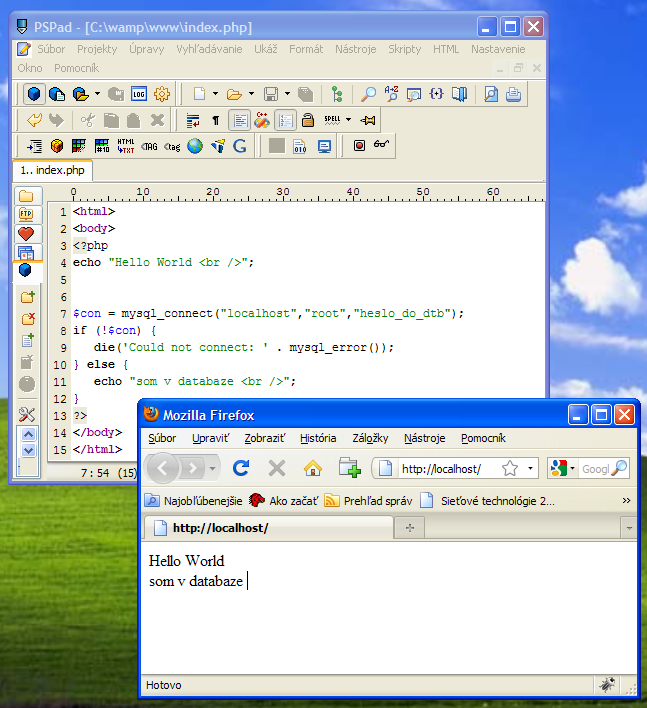Click the SPELL check icon
Viewport: 647px width, 708px height.
click(x=332, y=120)
